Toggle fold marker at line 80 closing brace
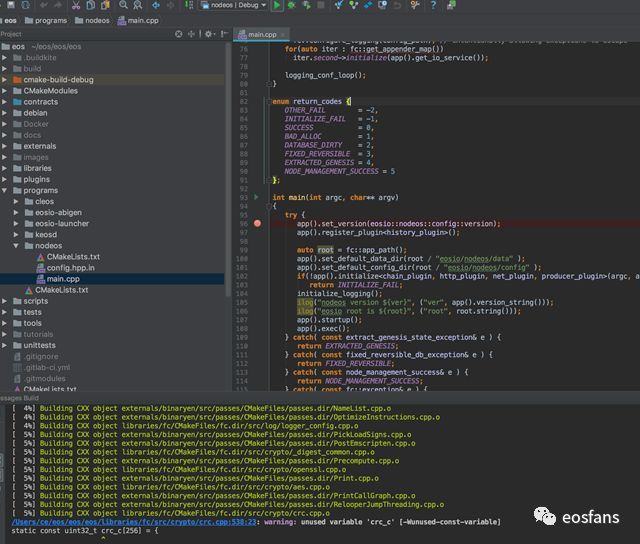The width and height of the screenshot is (640, 544). (269, 84)
